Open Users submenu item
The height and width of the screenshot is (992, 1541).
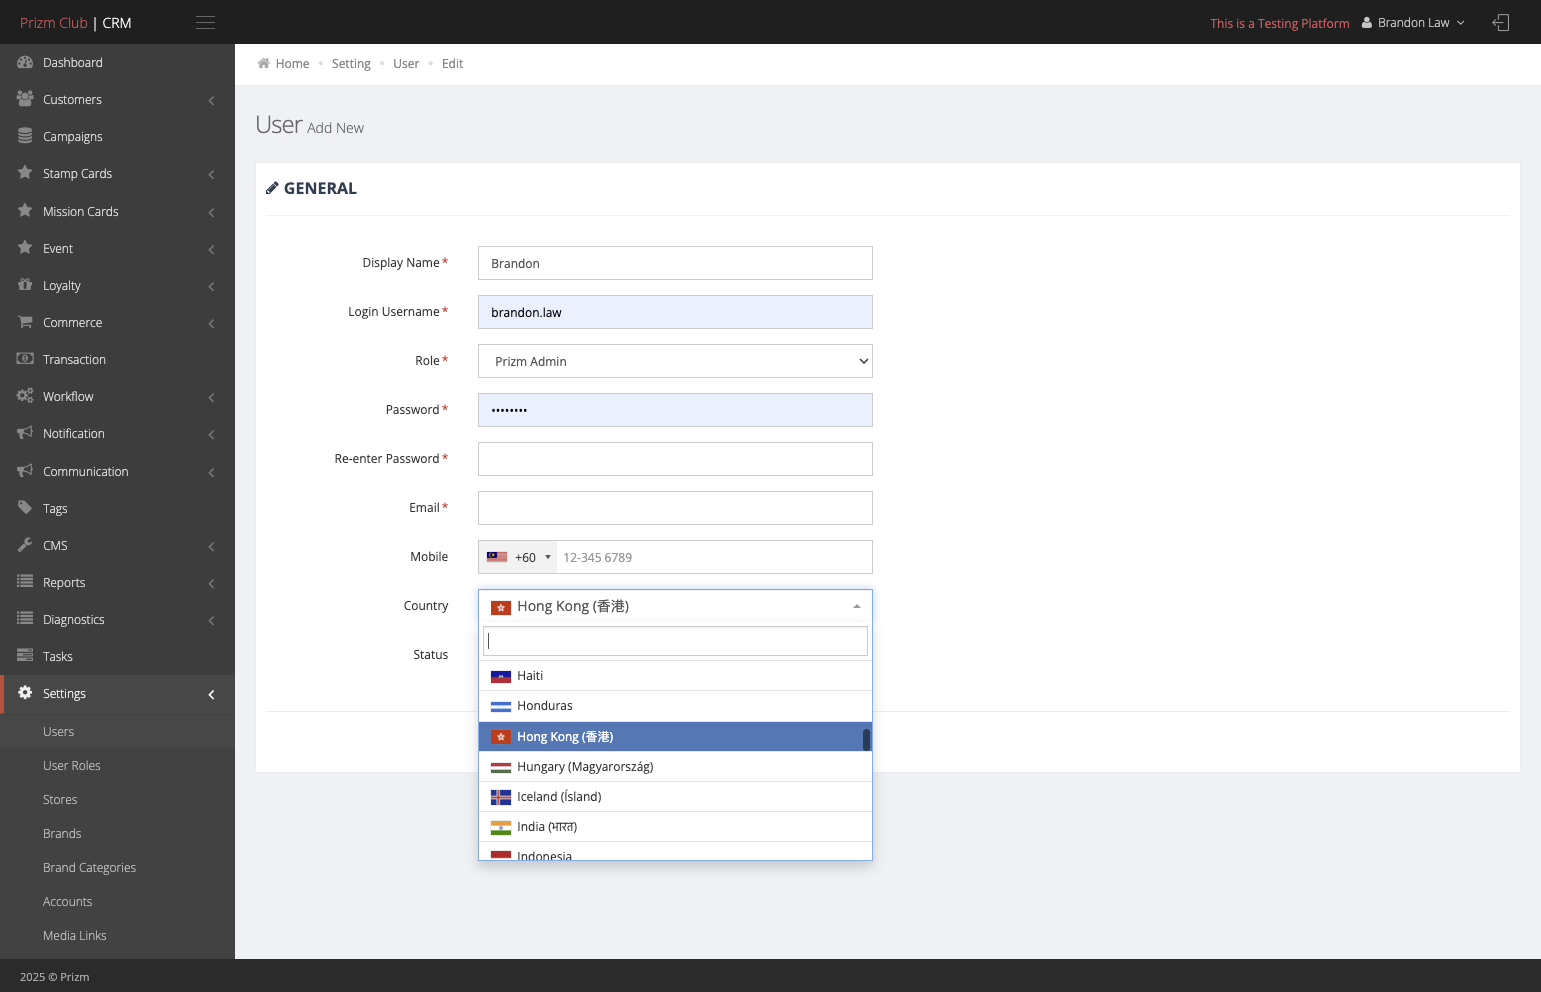(58, 731)
